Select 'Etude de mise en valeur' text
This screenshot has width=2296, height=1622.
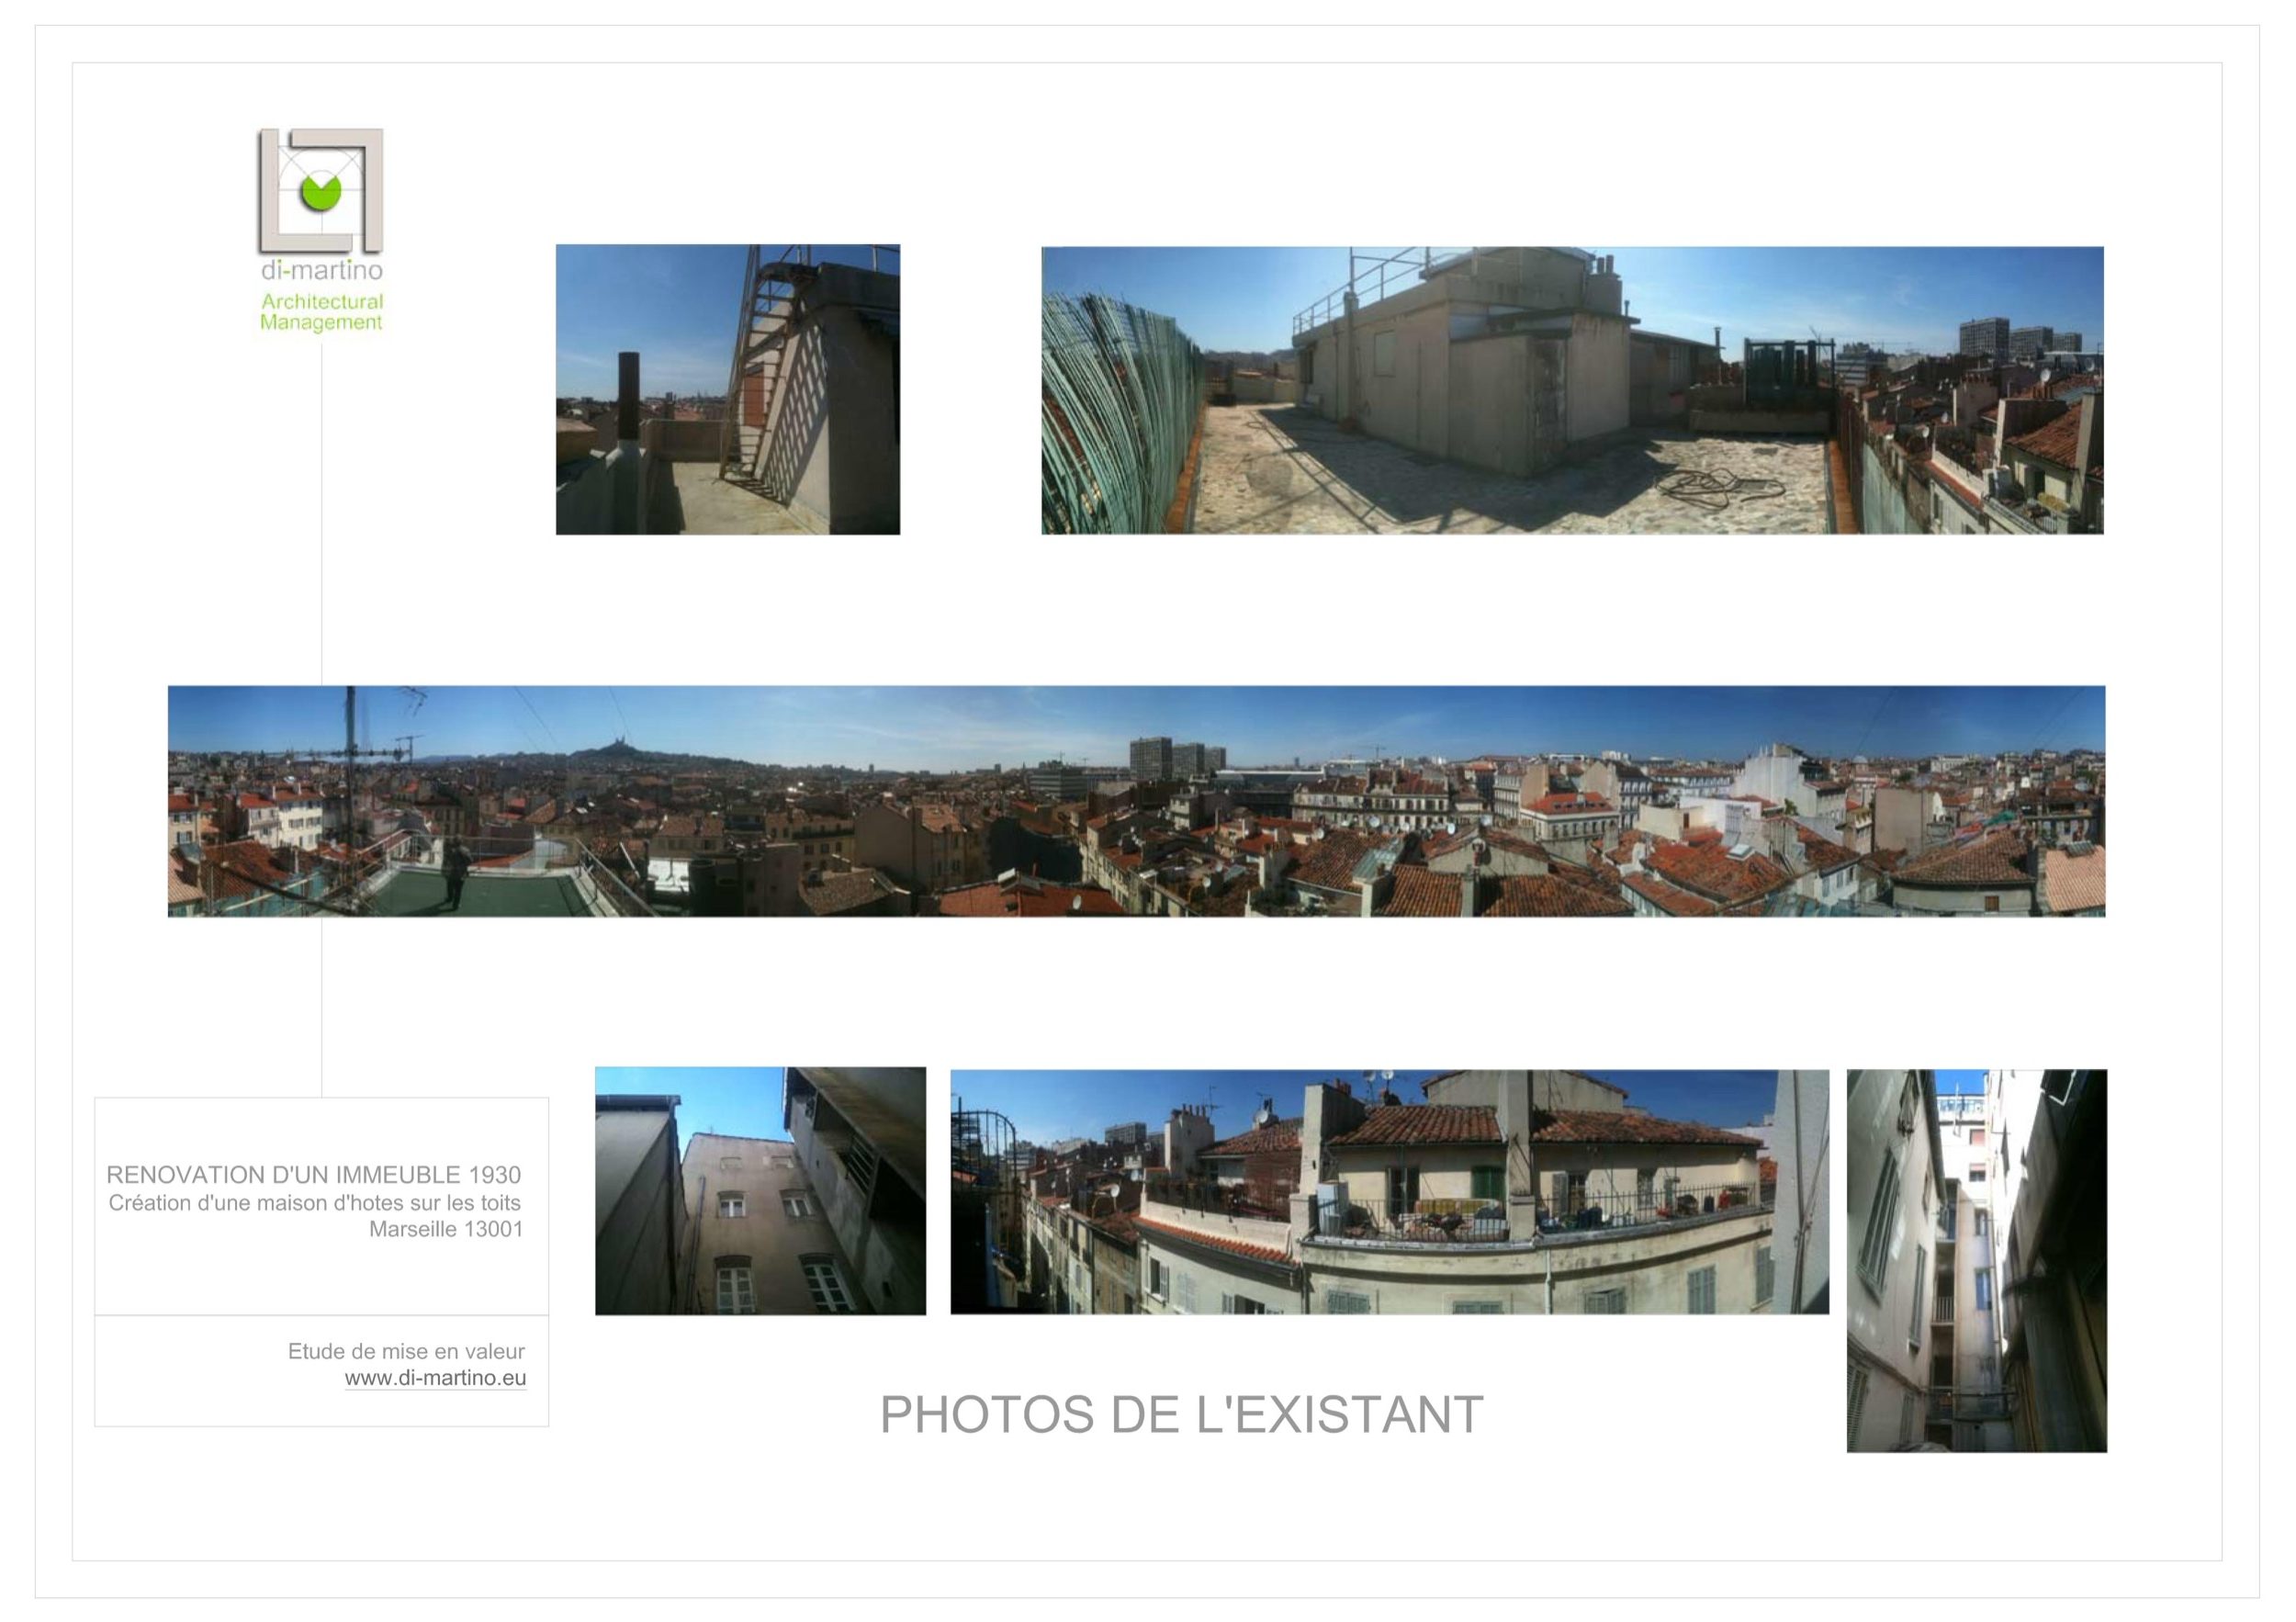(x=406, y=1352)
